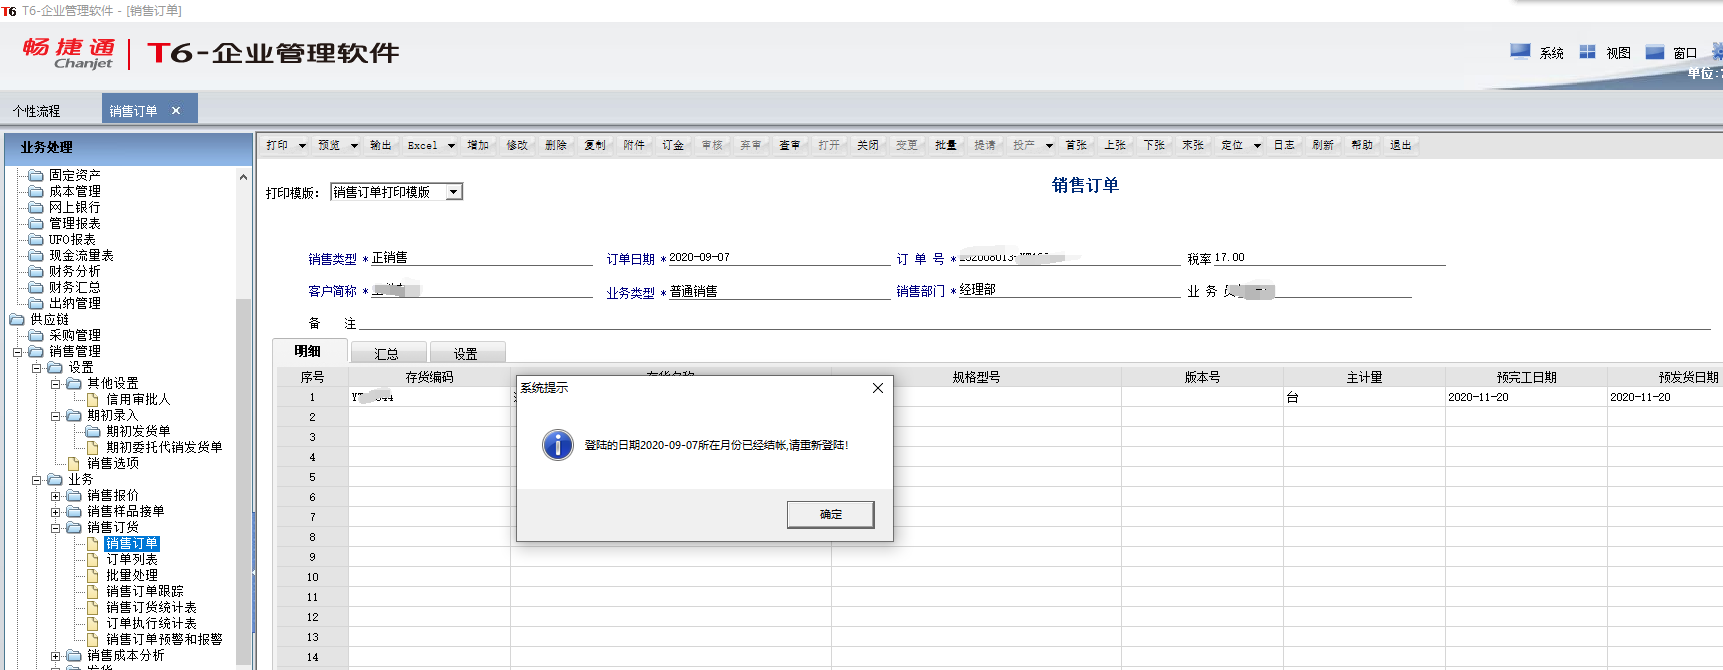The image size is (1723, 670).
Task: Open 定位 dropdown arrow in toolbar
Action: pos(1257,146)
